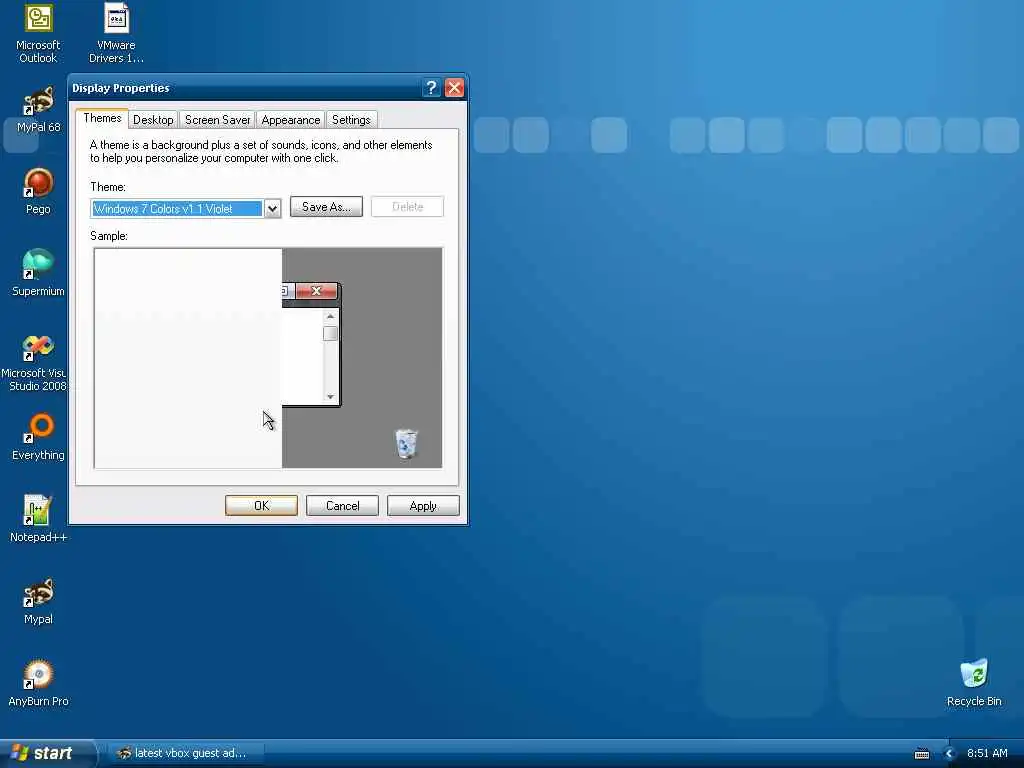
Task: Switch to the Appearance tab
Action: pos(291,120)
